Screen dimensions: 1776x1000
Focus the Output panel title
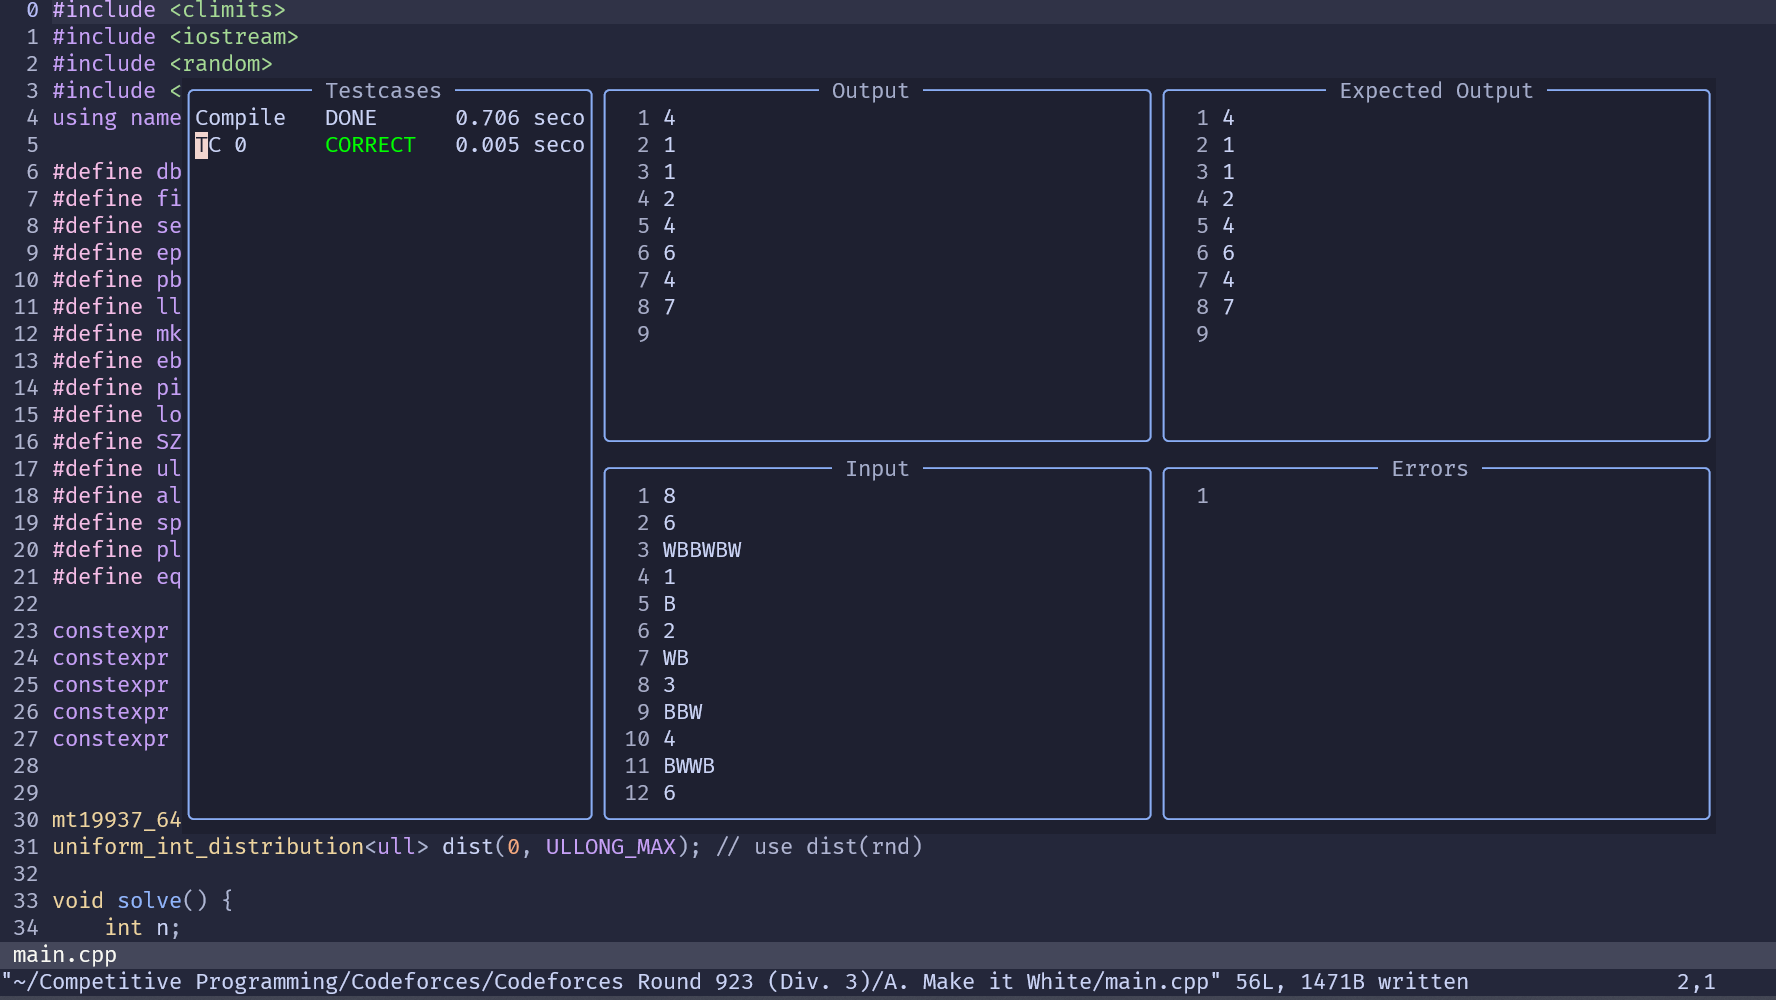click(871, 91)
